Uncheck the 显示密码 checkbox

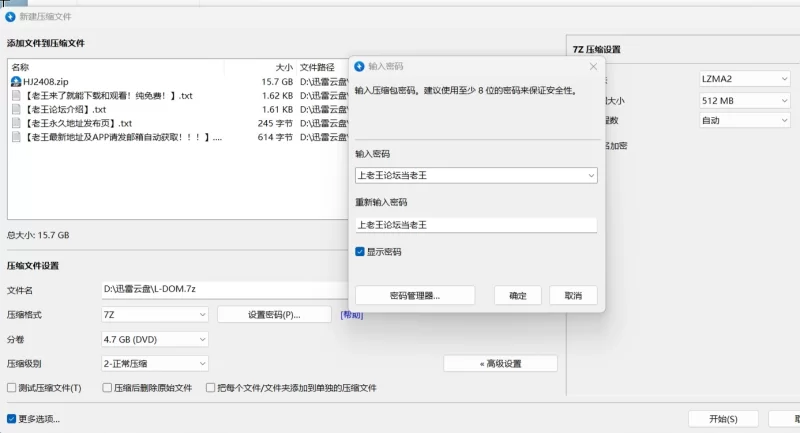coord(360,252)
